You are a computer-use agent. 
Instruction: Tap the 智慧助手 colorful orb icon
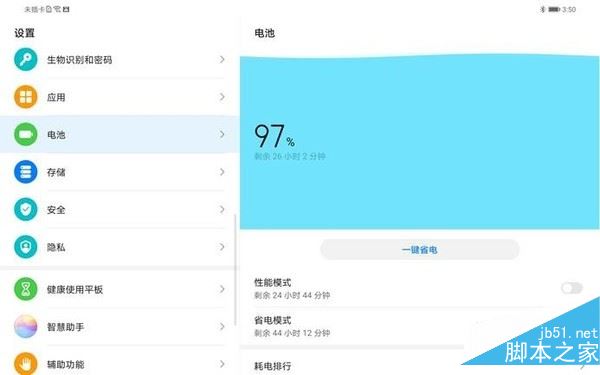(26, 326)
